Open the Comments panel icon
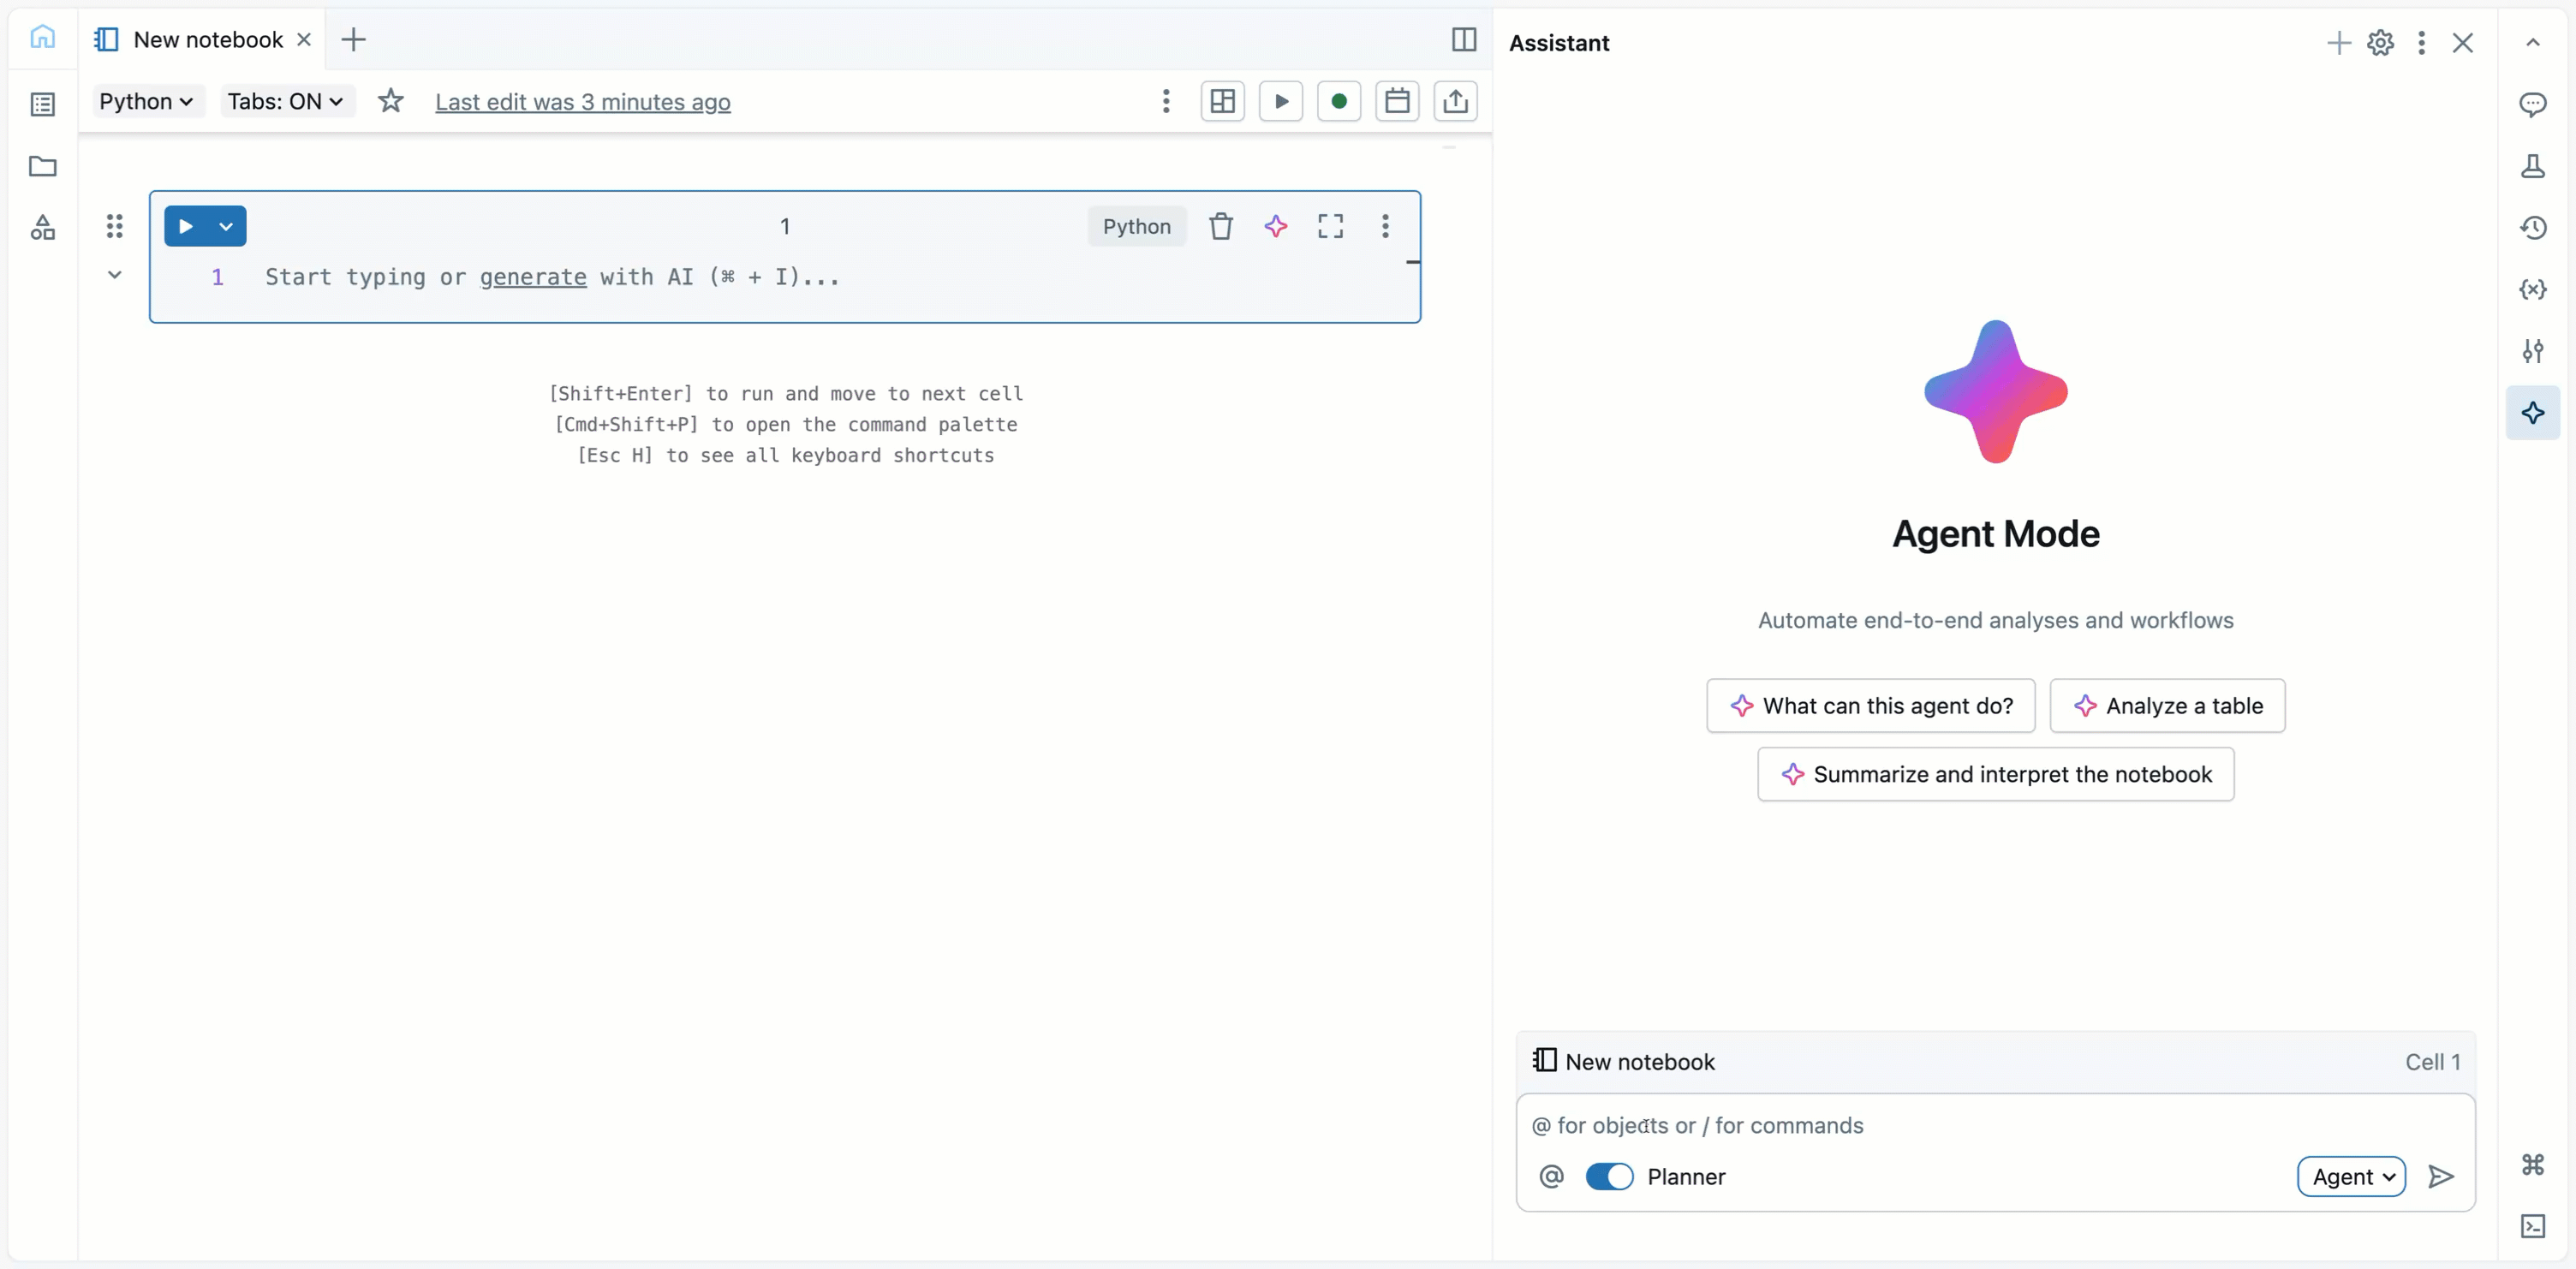Viewport: 2576px width, 1269px height. tap(2534, 105)
